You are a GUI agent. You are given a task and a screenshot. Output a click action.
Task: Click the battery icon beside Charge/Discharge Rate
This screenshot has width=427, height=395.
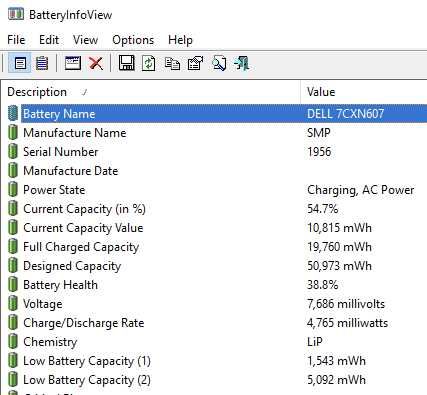pyautogui.click(x=13, y=323)
